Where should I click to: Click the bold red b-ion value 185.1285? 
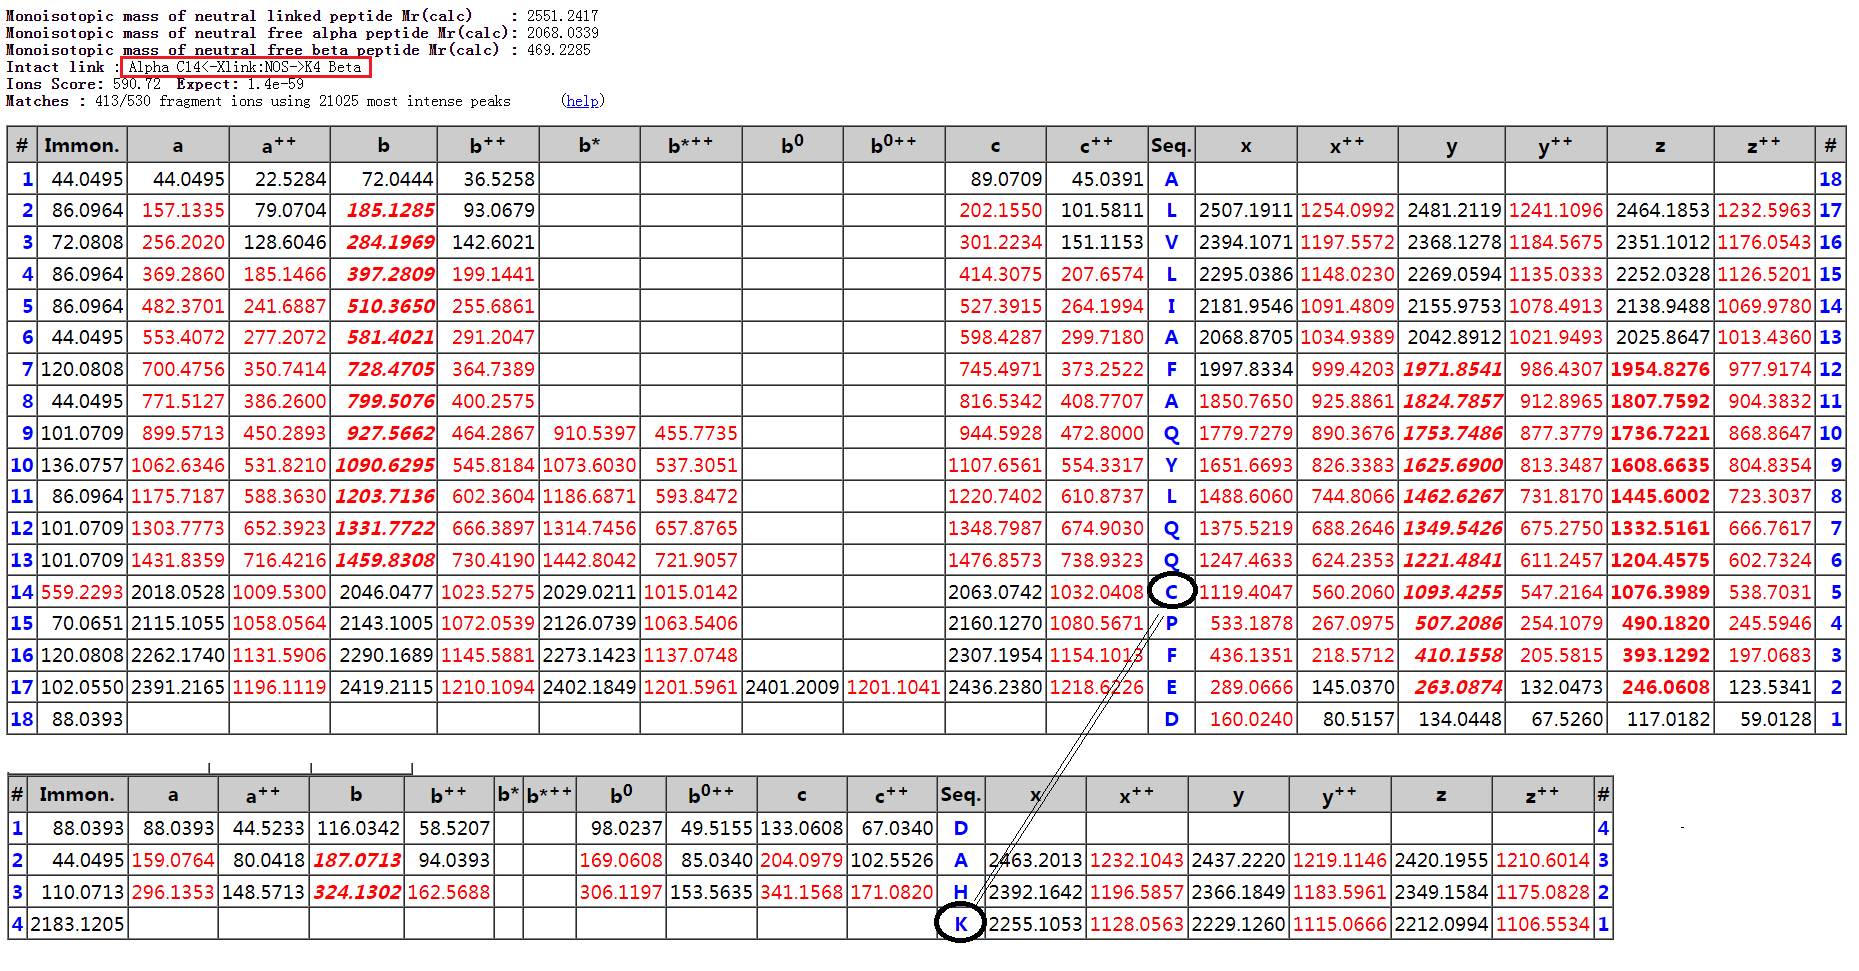click(x=390, y=211)
